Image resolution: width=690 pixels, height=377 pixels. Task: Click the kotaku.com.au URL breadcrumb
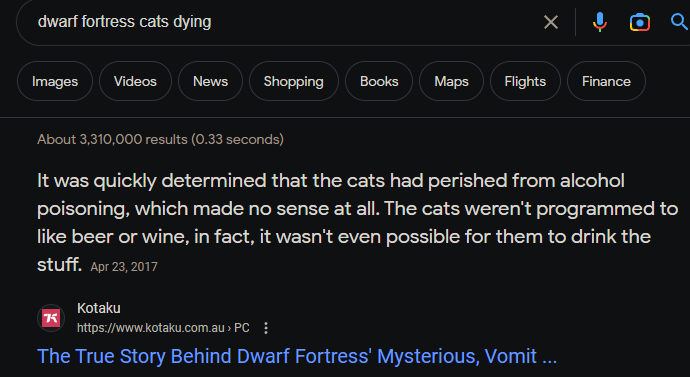(x=163, y=328)
